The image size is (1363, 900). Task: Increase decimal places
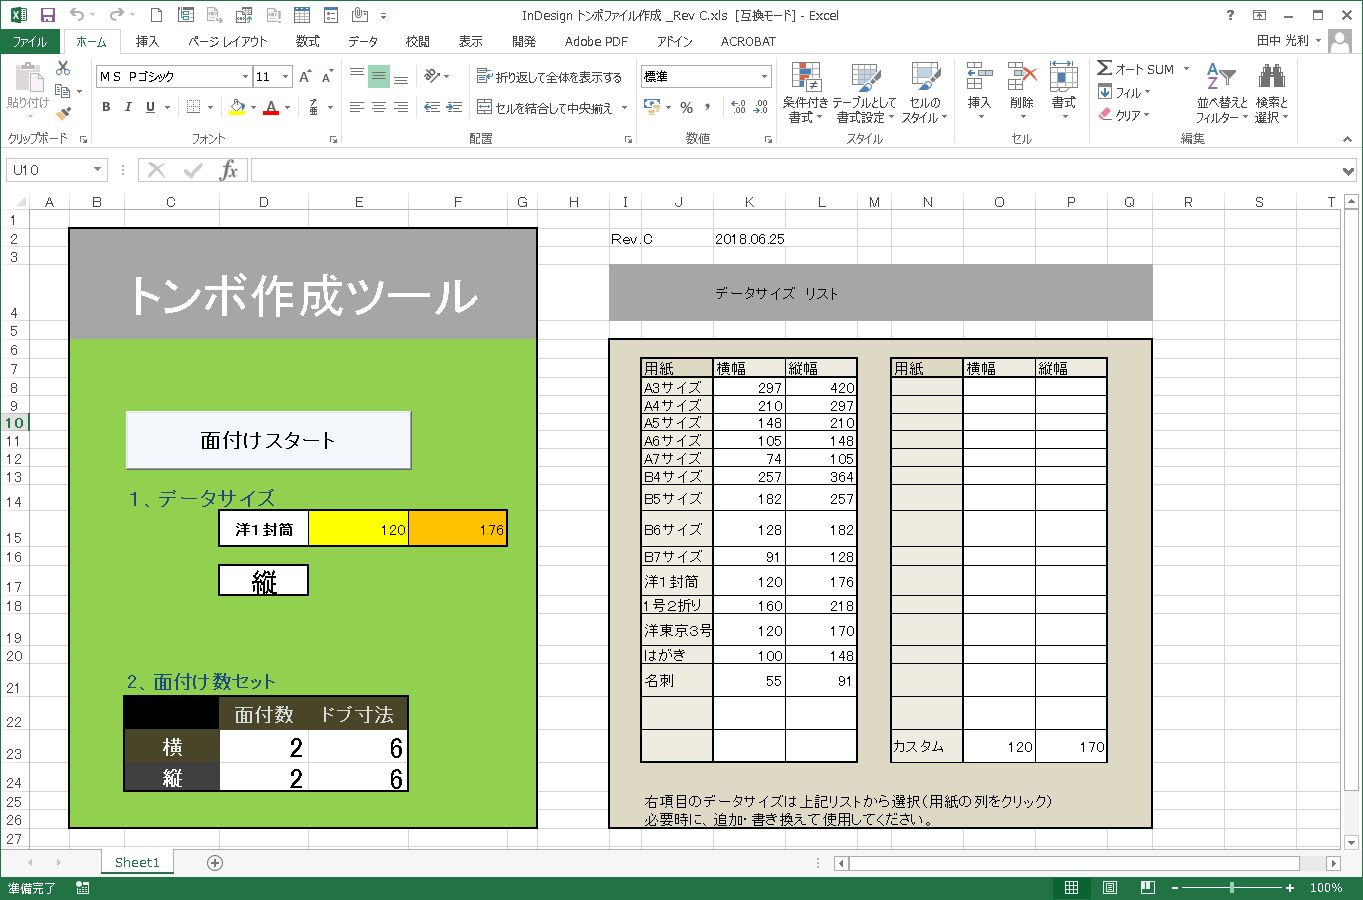738,107
